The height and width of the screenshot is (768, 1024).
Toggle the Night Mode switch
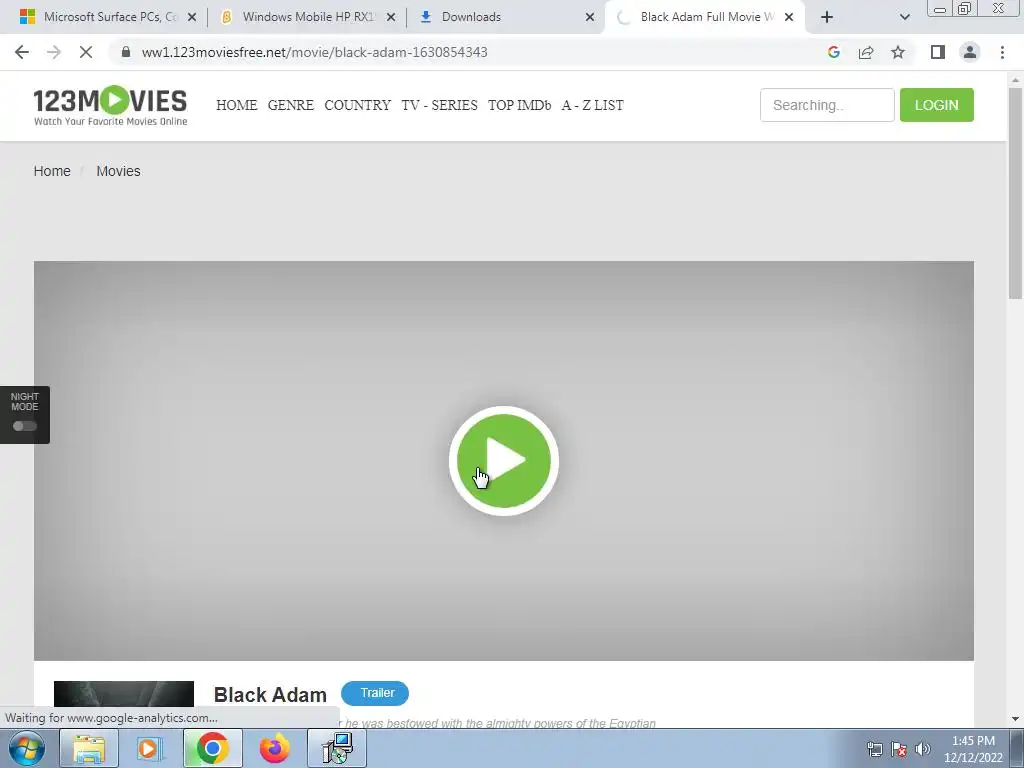pos(25,426)
